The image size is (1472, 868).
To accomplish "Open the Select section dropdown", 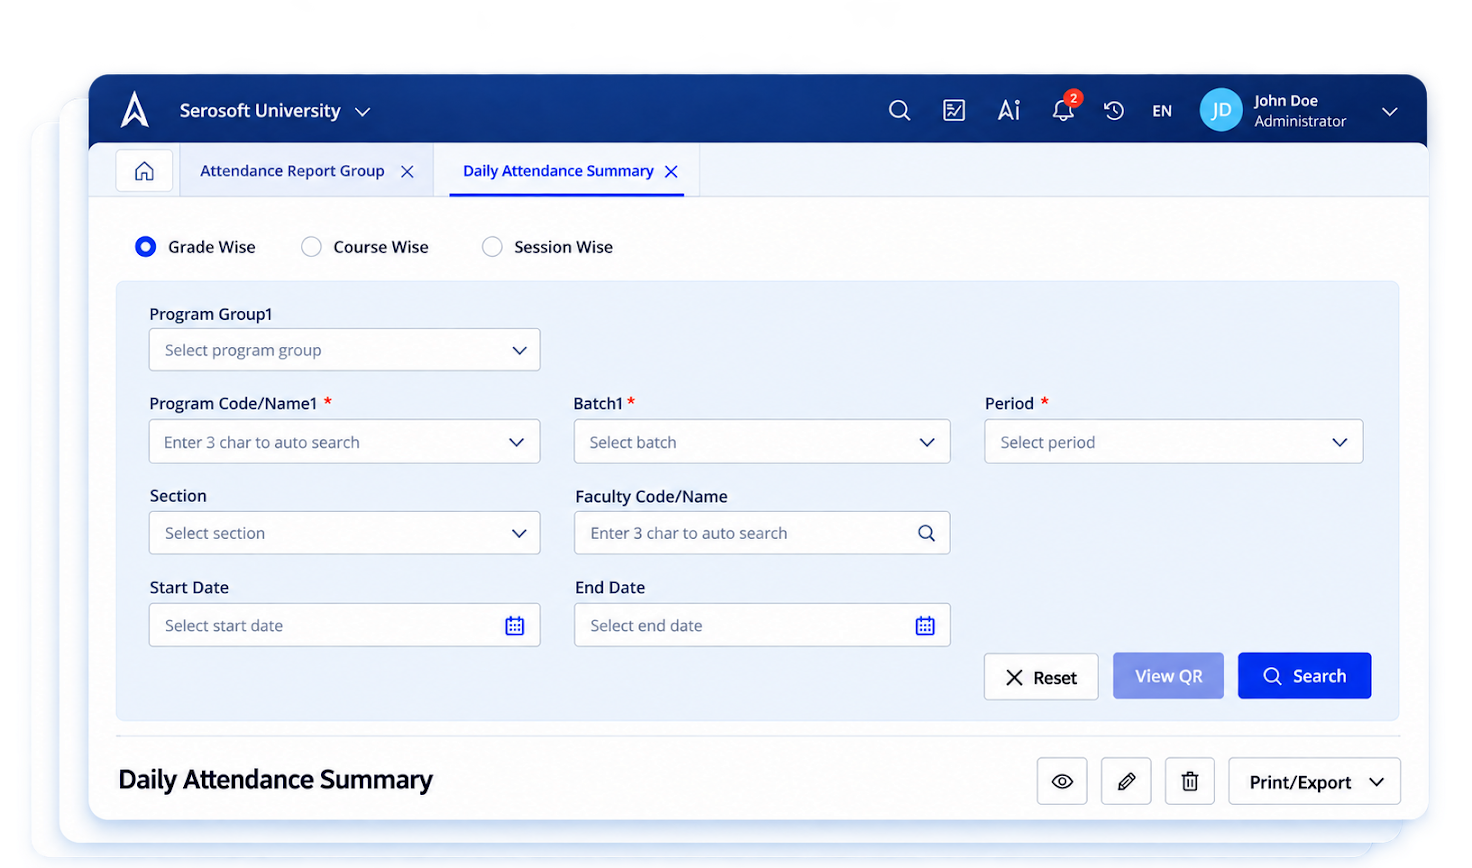I will (345, 533).
